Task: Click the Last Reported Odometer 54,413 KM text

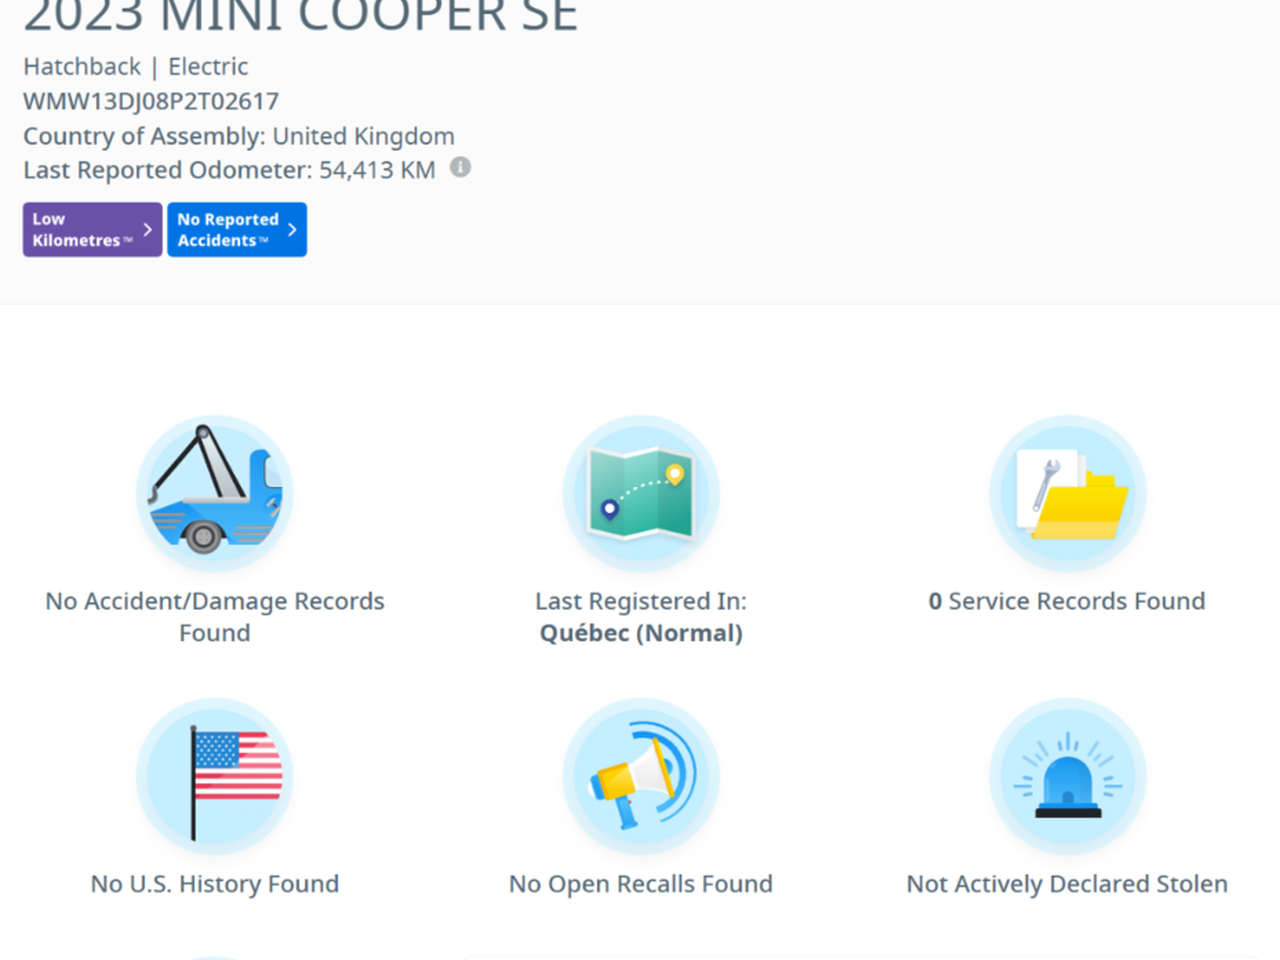Action: click(x=229, y=170)
